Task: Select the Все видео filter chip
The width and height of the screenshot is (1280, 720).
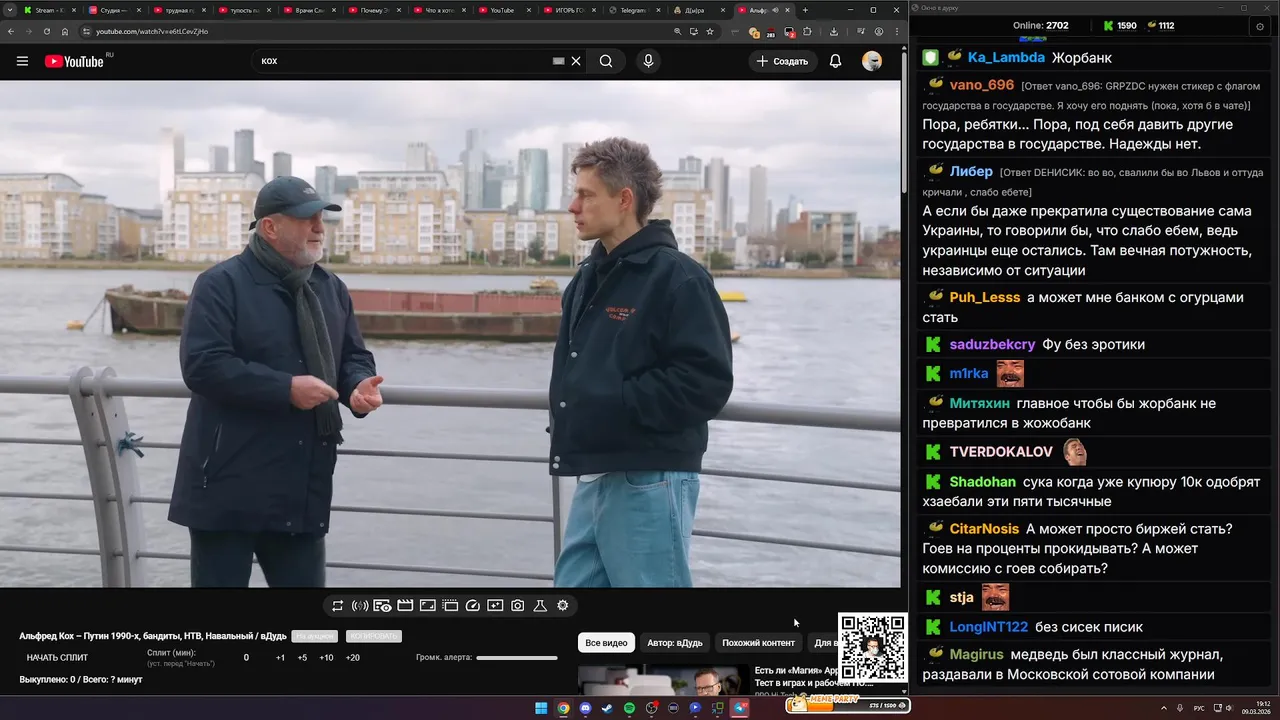Action: 606,643
